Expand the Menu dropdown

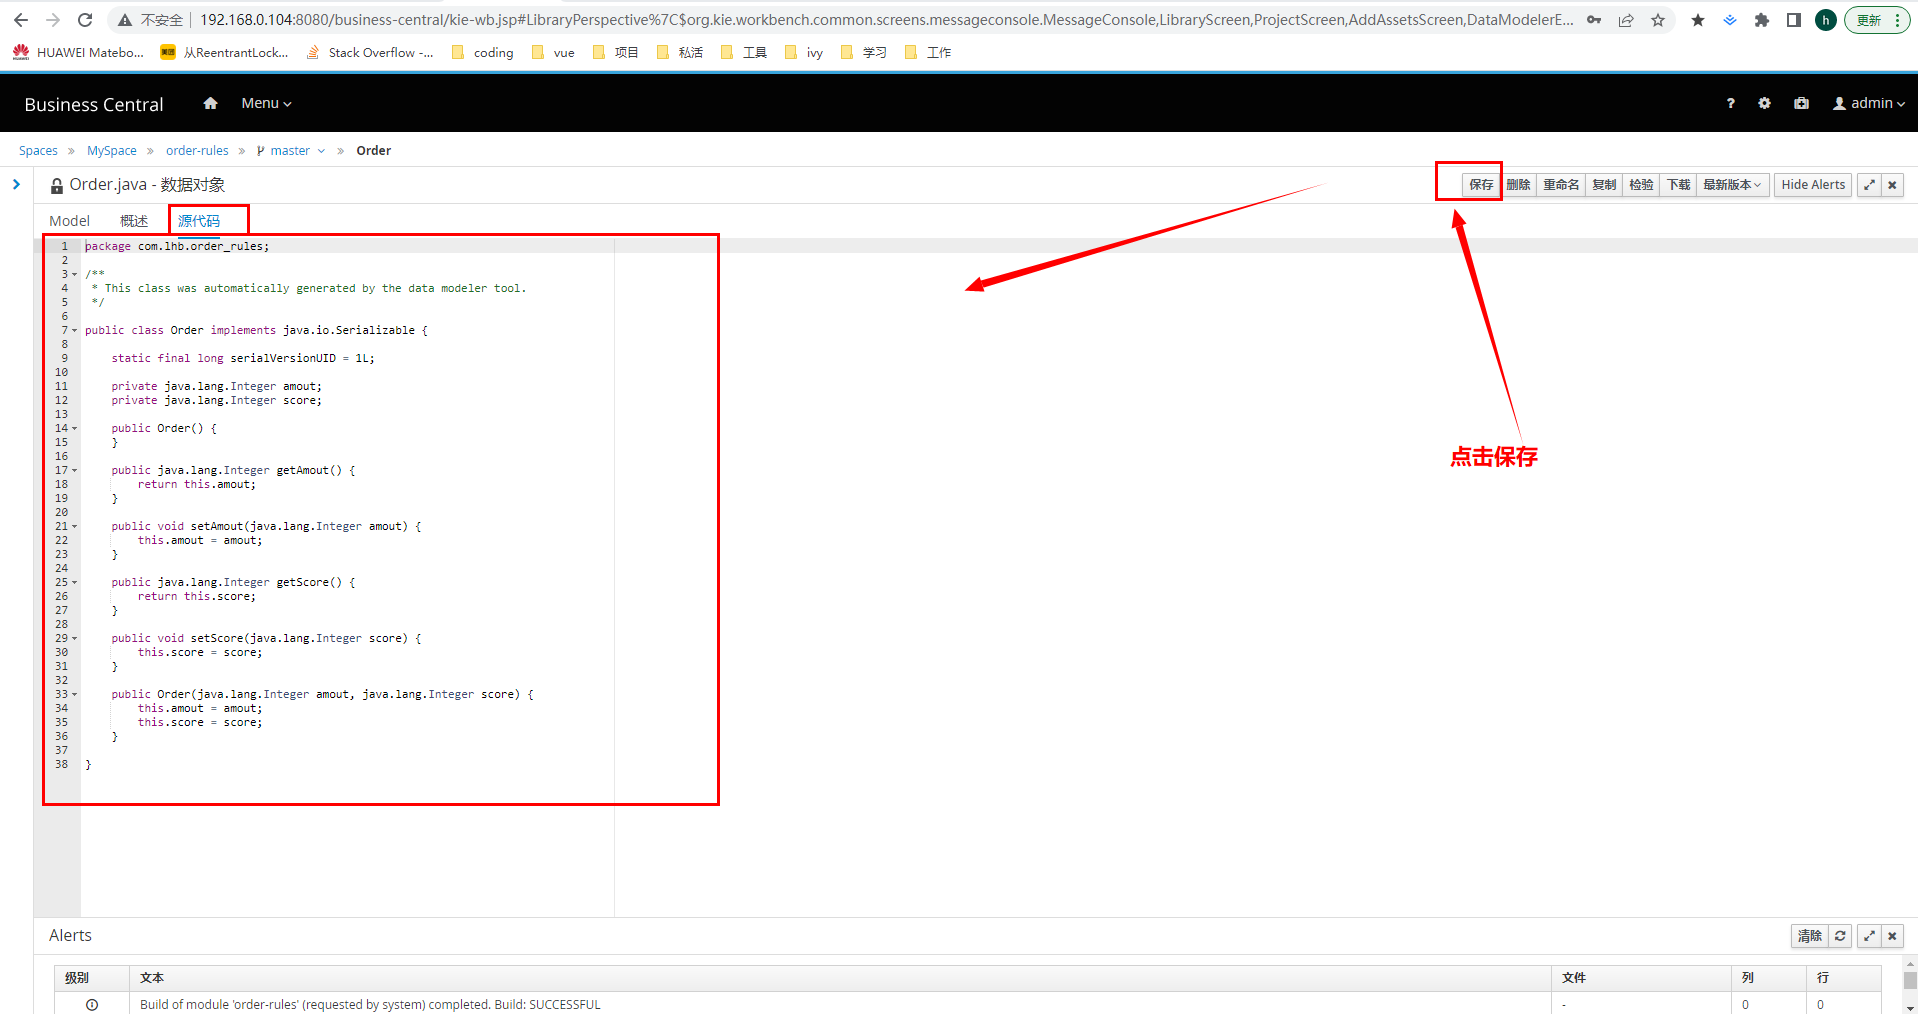pyautogui.click(x=266, y=103)
